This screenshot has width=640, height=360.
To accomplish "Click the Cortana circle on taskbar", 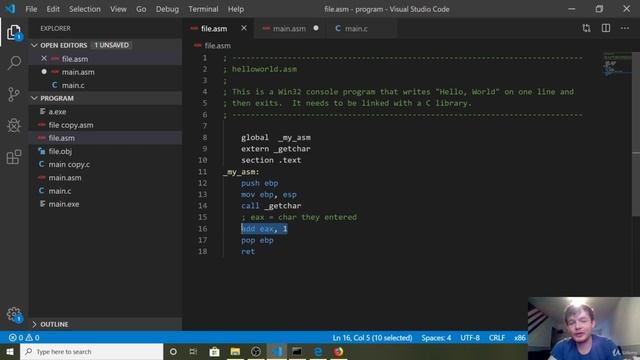I will coord(173,351).
